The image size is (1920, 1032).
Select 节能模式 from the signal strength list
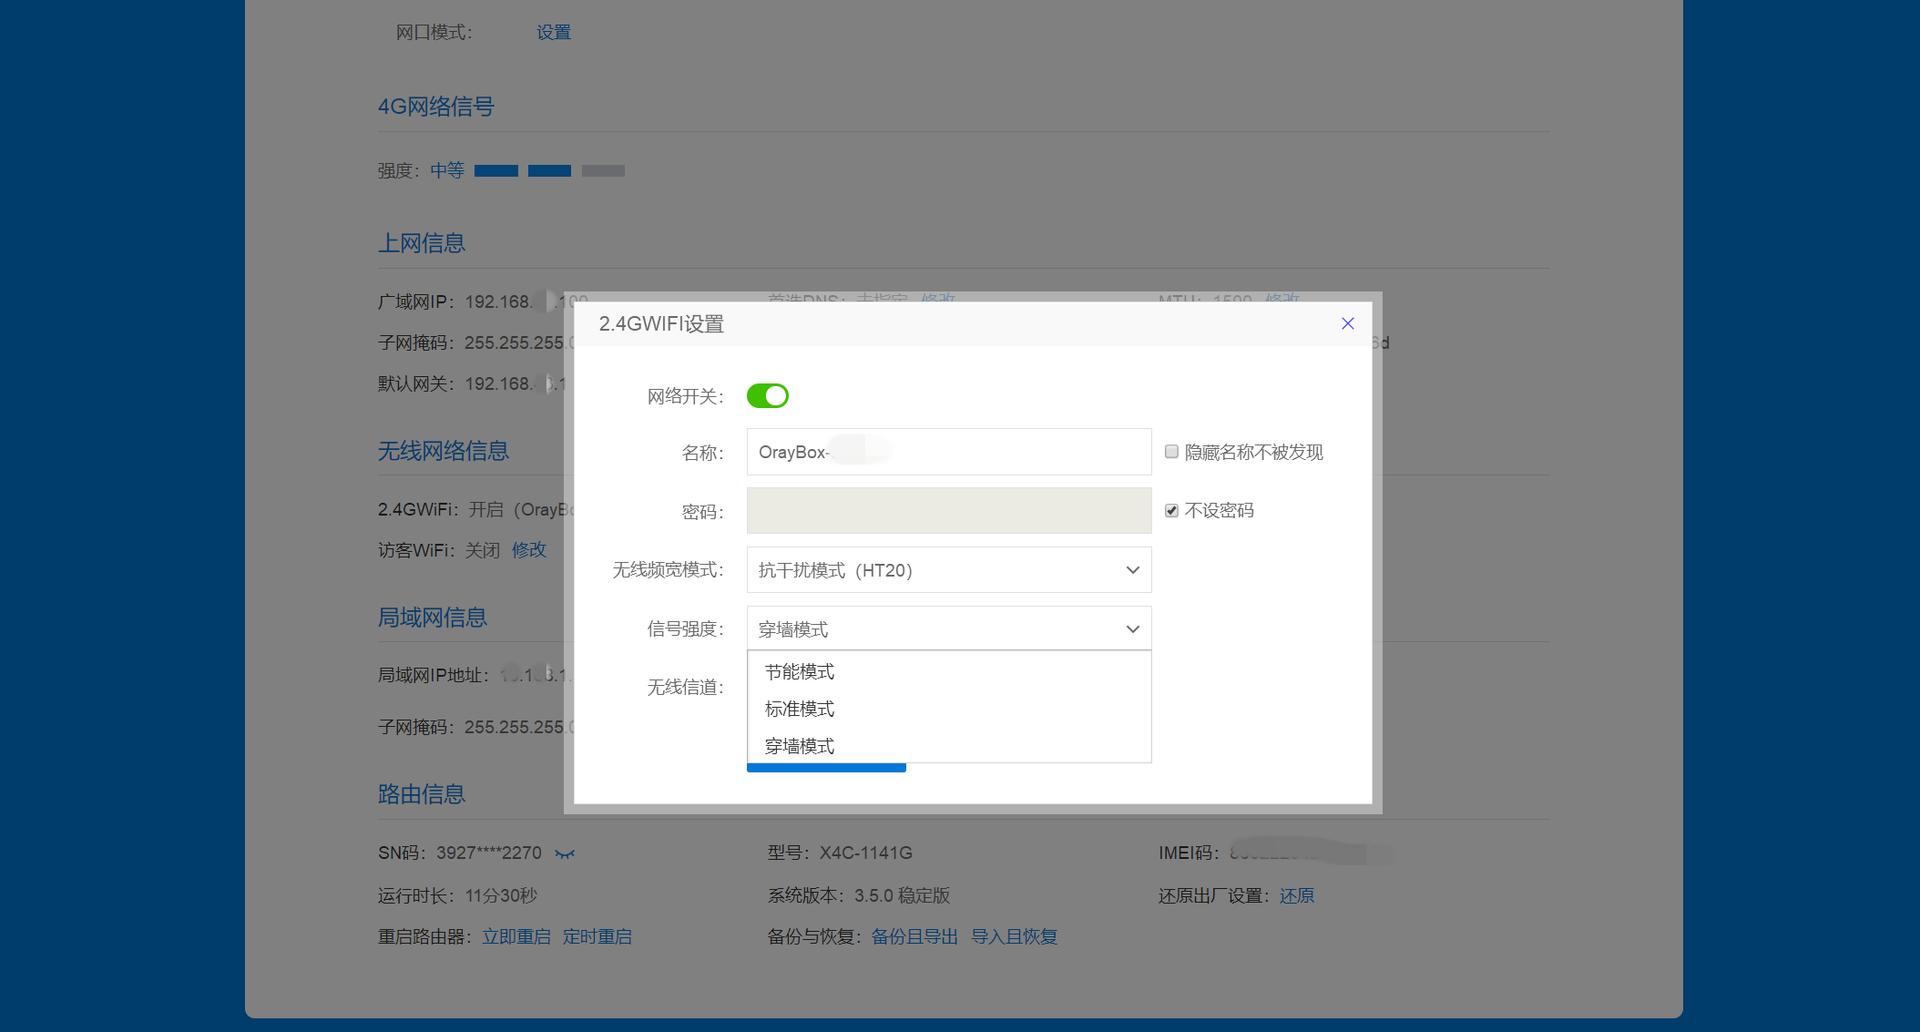799,671
